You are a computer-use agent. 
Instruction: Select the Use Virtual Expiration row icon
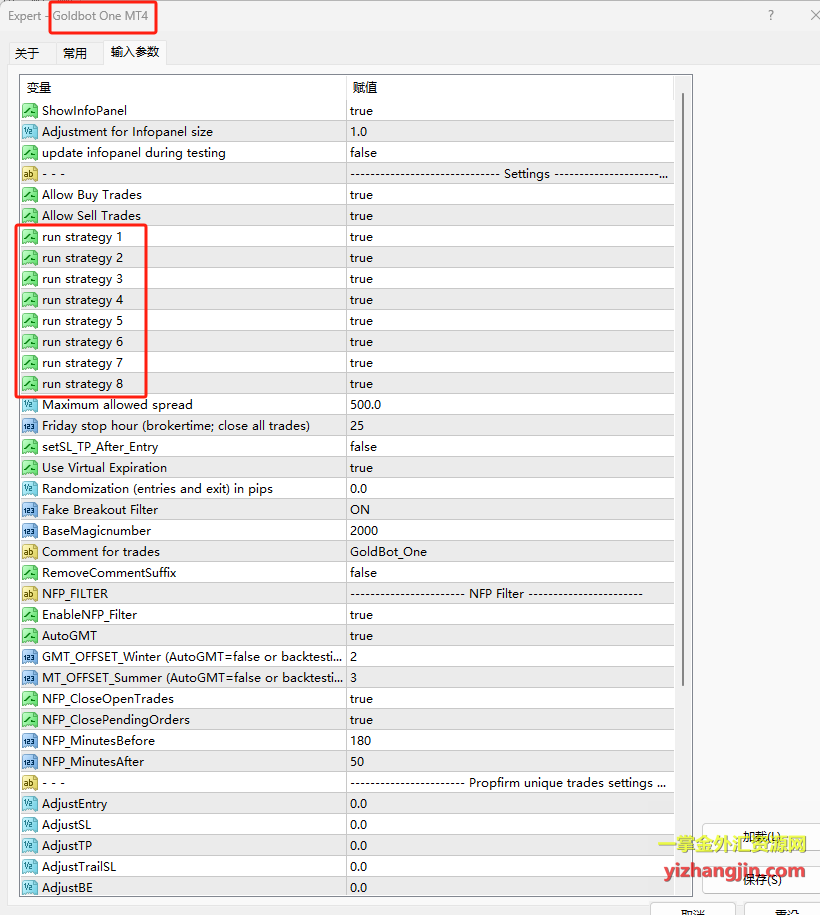coord(30,467)
